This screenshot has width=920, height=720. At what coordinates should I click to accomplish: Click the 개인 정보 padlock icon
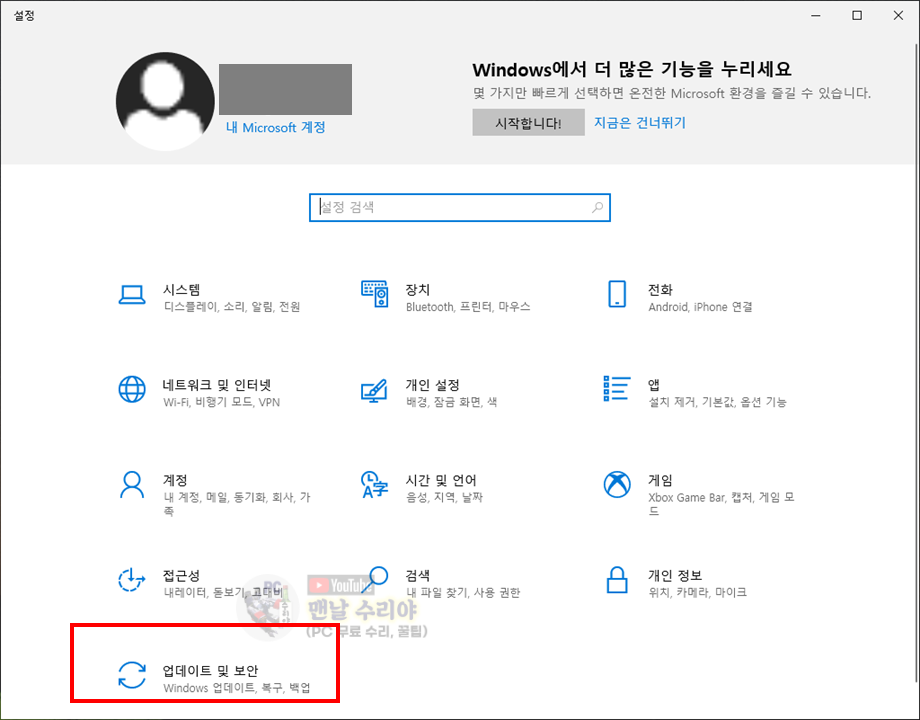click(617, 580)
